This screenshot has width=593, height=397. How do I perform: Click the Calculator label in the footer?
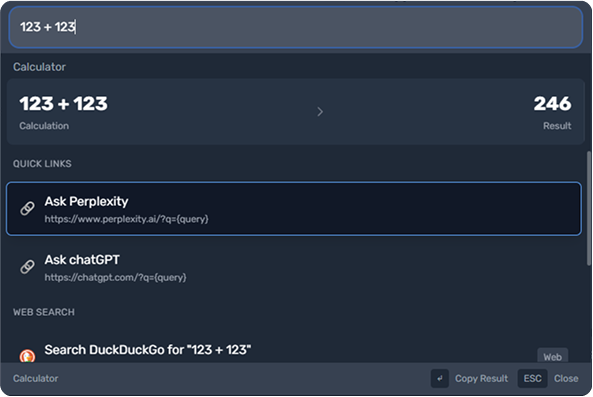[36, 378]
